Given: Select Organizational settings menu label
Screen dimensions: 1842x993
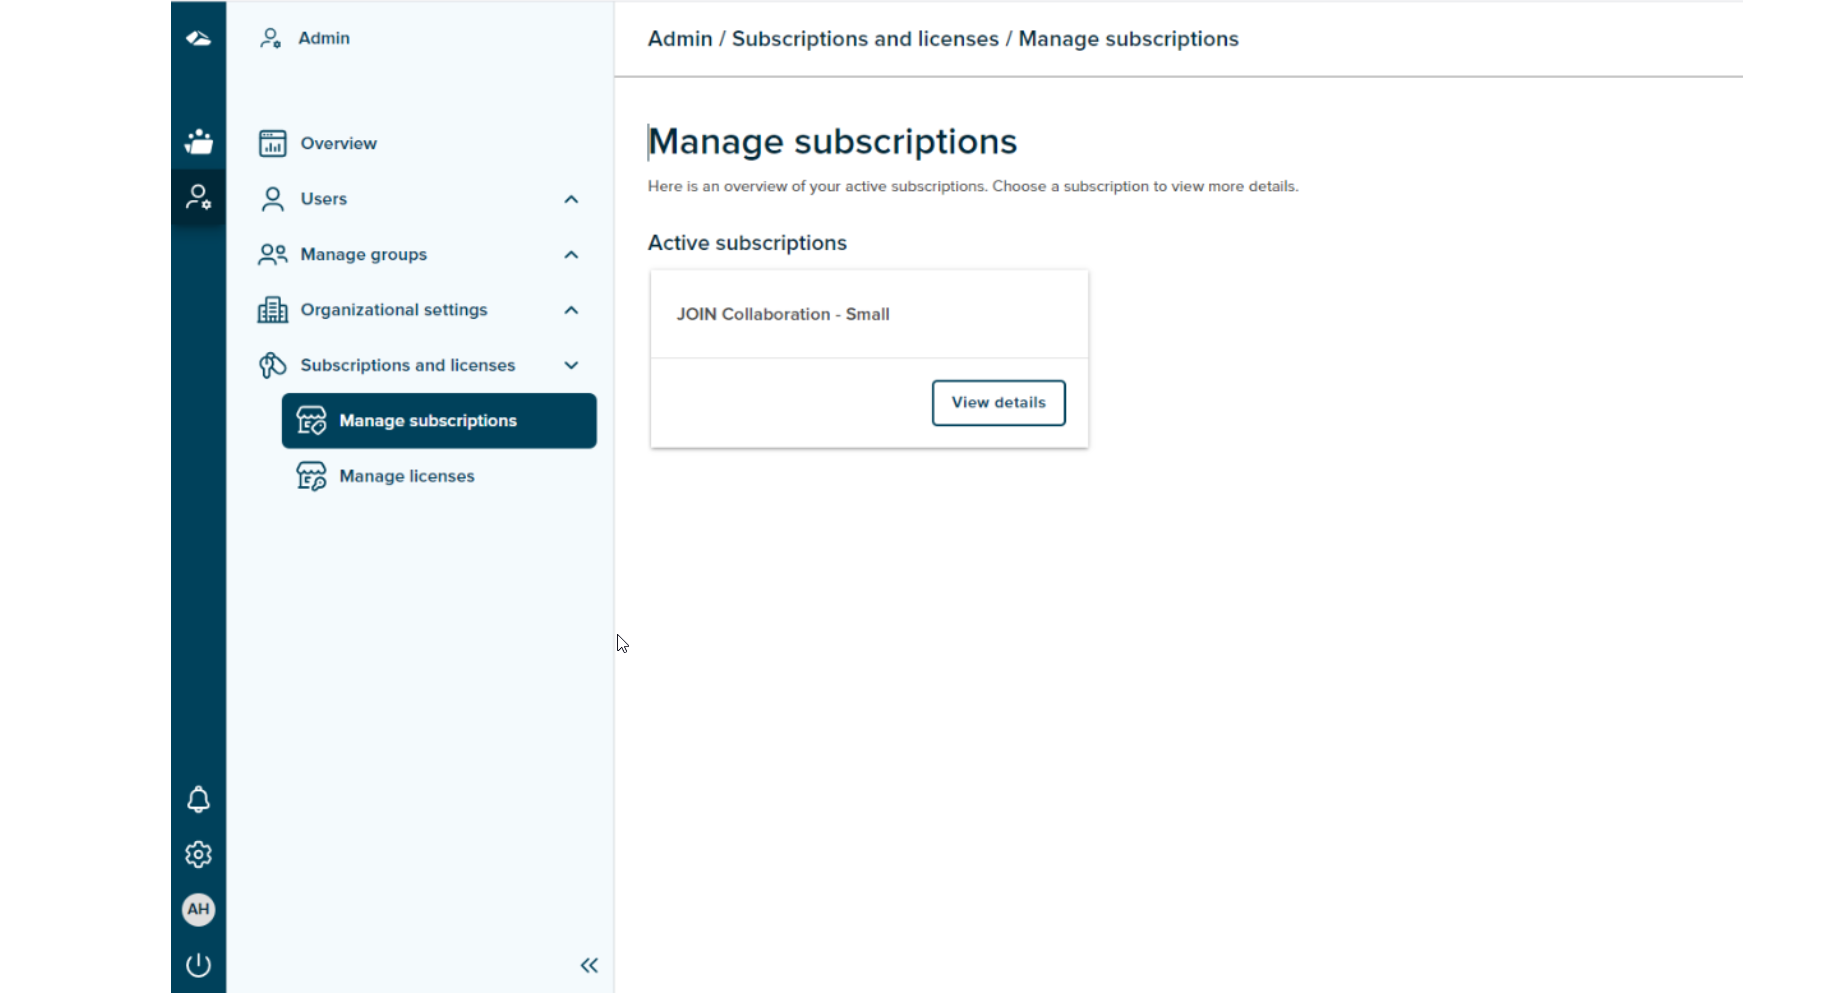Looking at the screenshot, I should (394, 310).
